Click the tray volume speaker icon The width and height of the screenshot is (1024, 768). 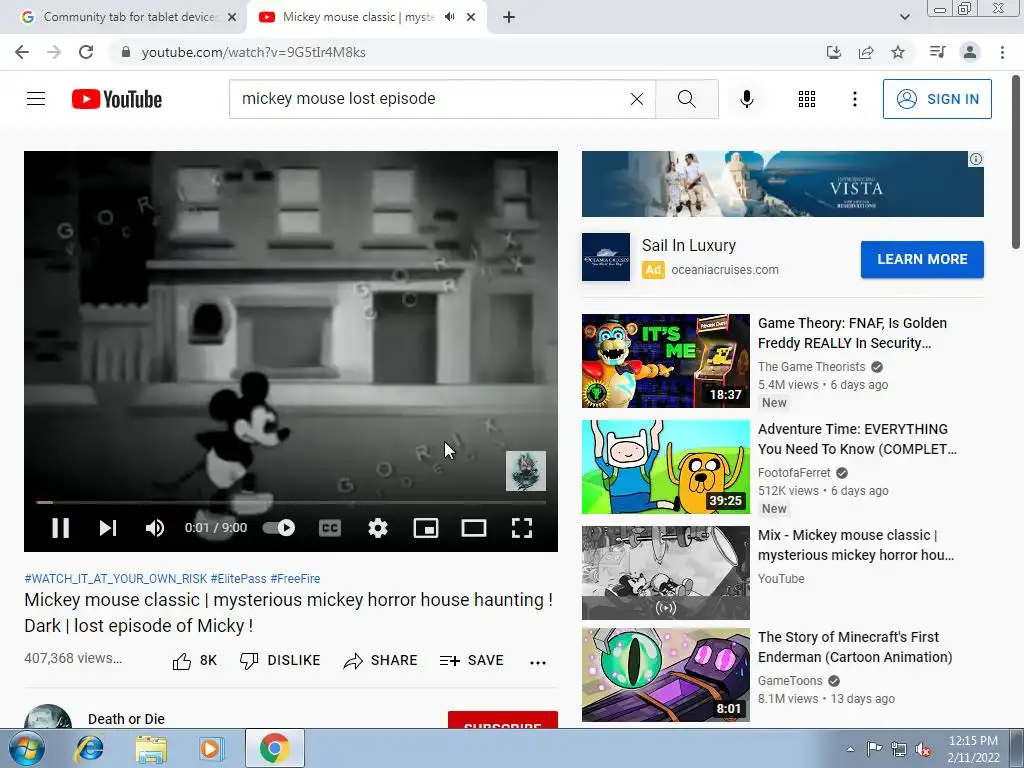(923, 750)
